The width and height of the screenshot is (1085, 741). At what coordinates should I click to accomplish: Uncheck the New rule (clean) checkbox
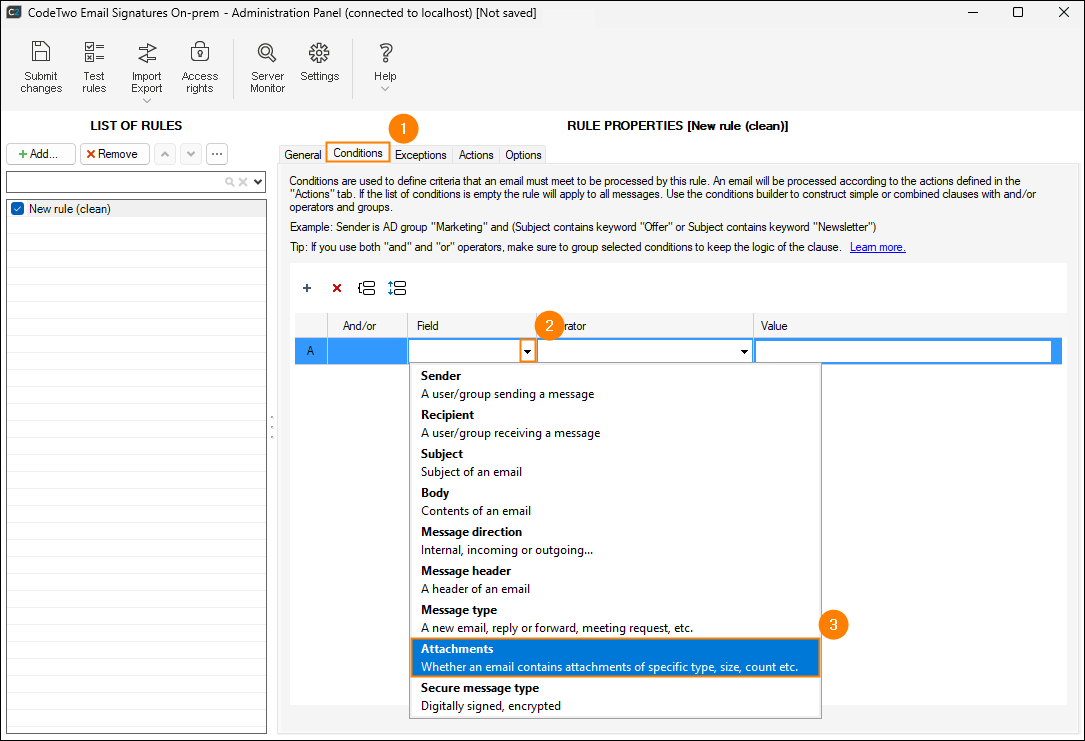17,209
